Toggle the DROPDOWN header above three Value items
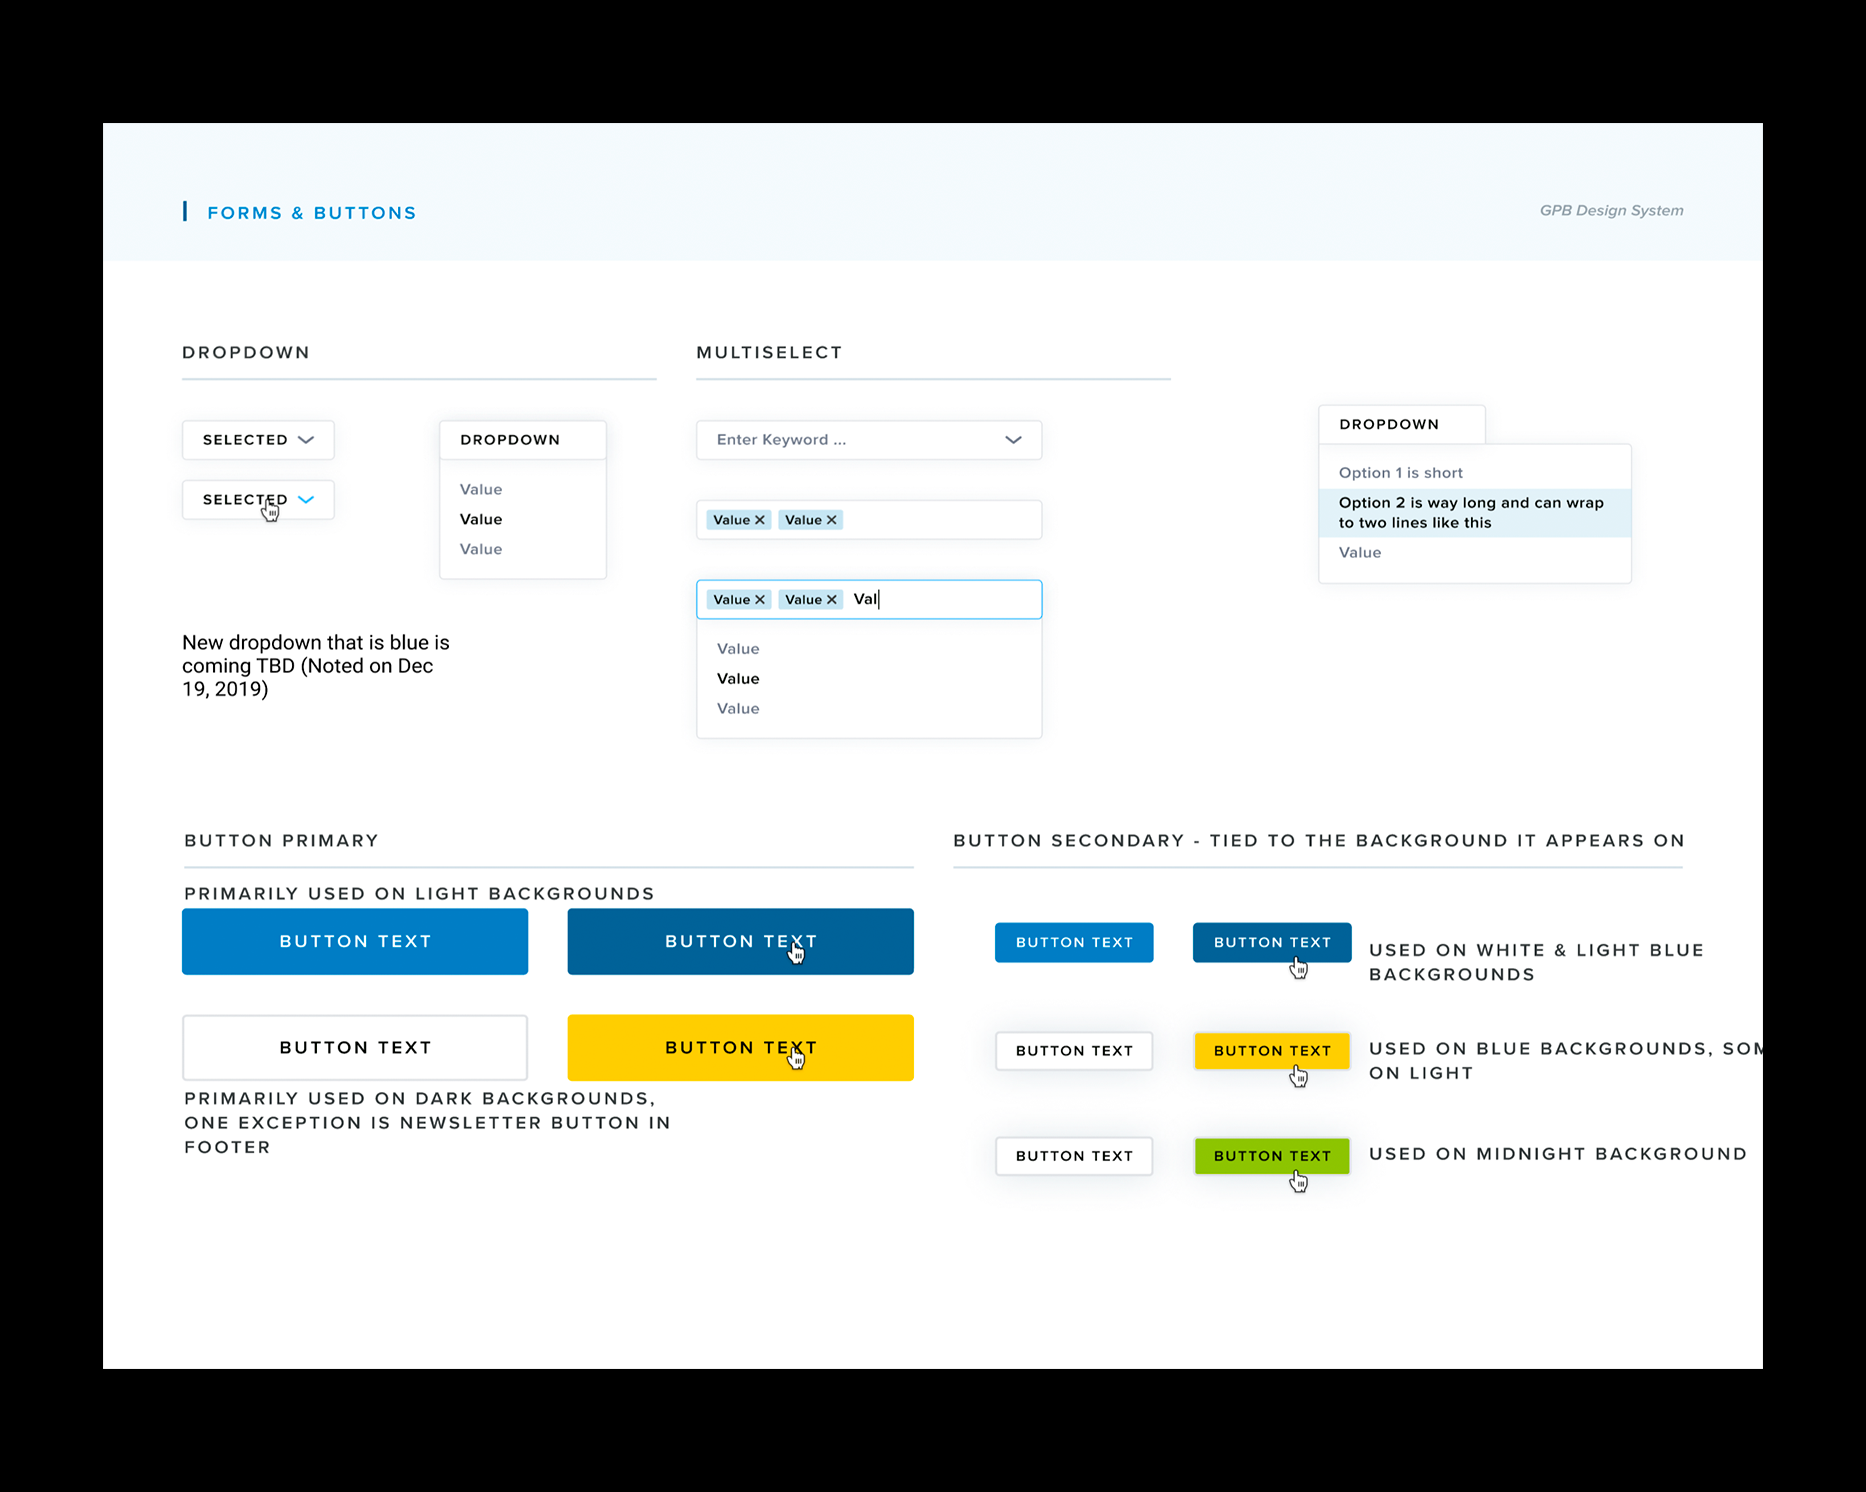 (x=522, y=440)
